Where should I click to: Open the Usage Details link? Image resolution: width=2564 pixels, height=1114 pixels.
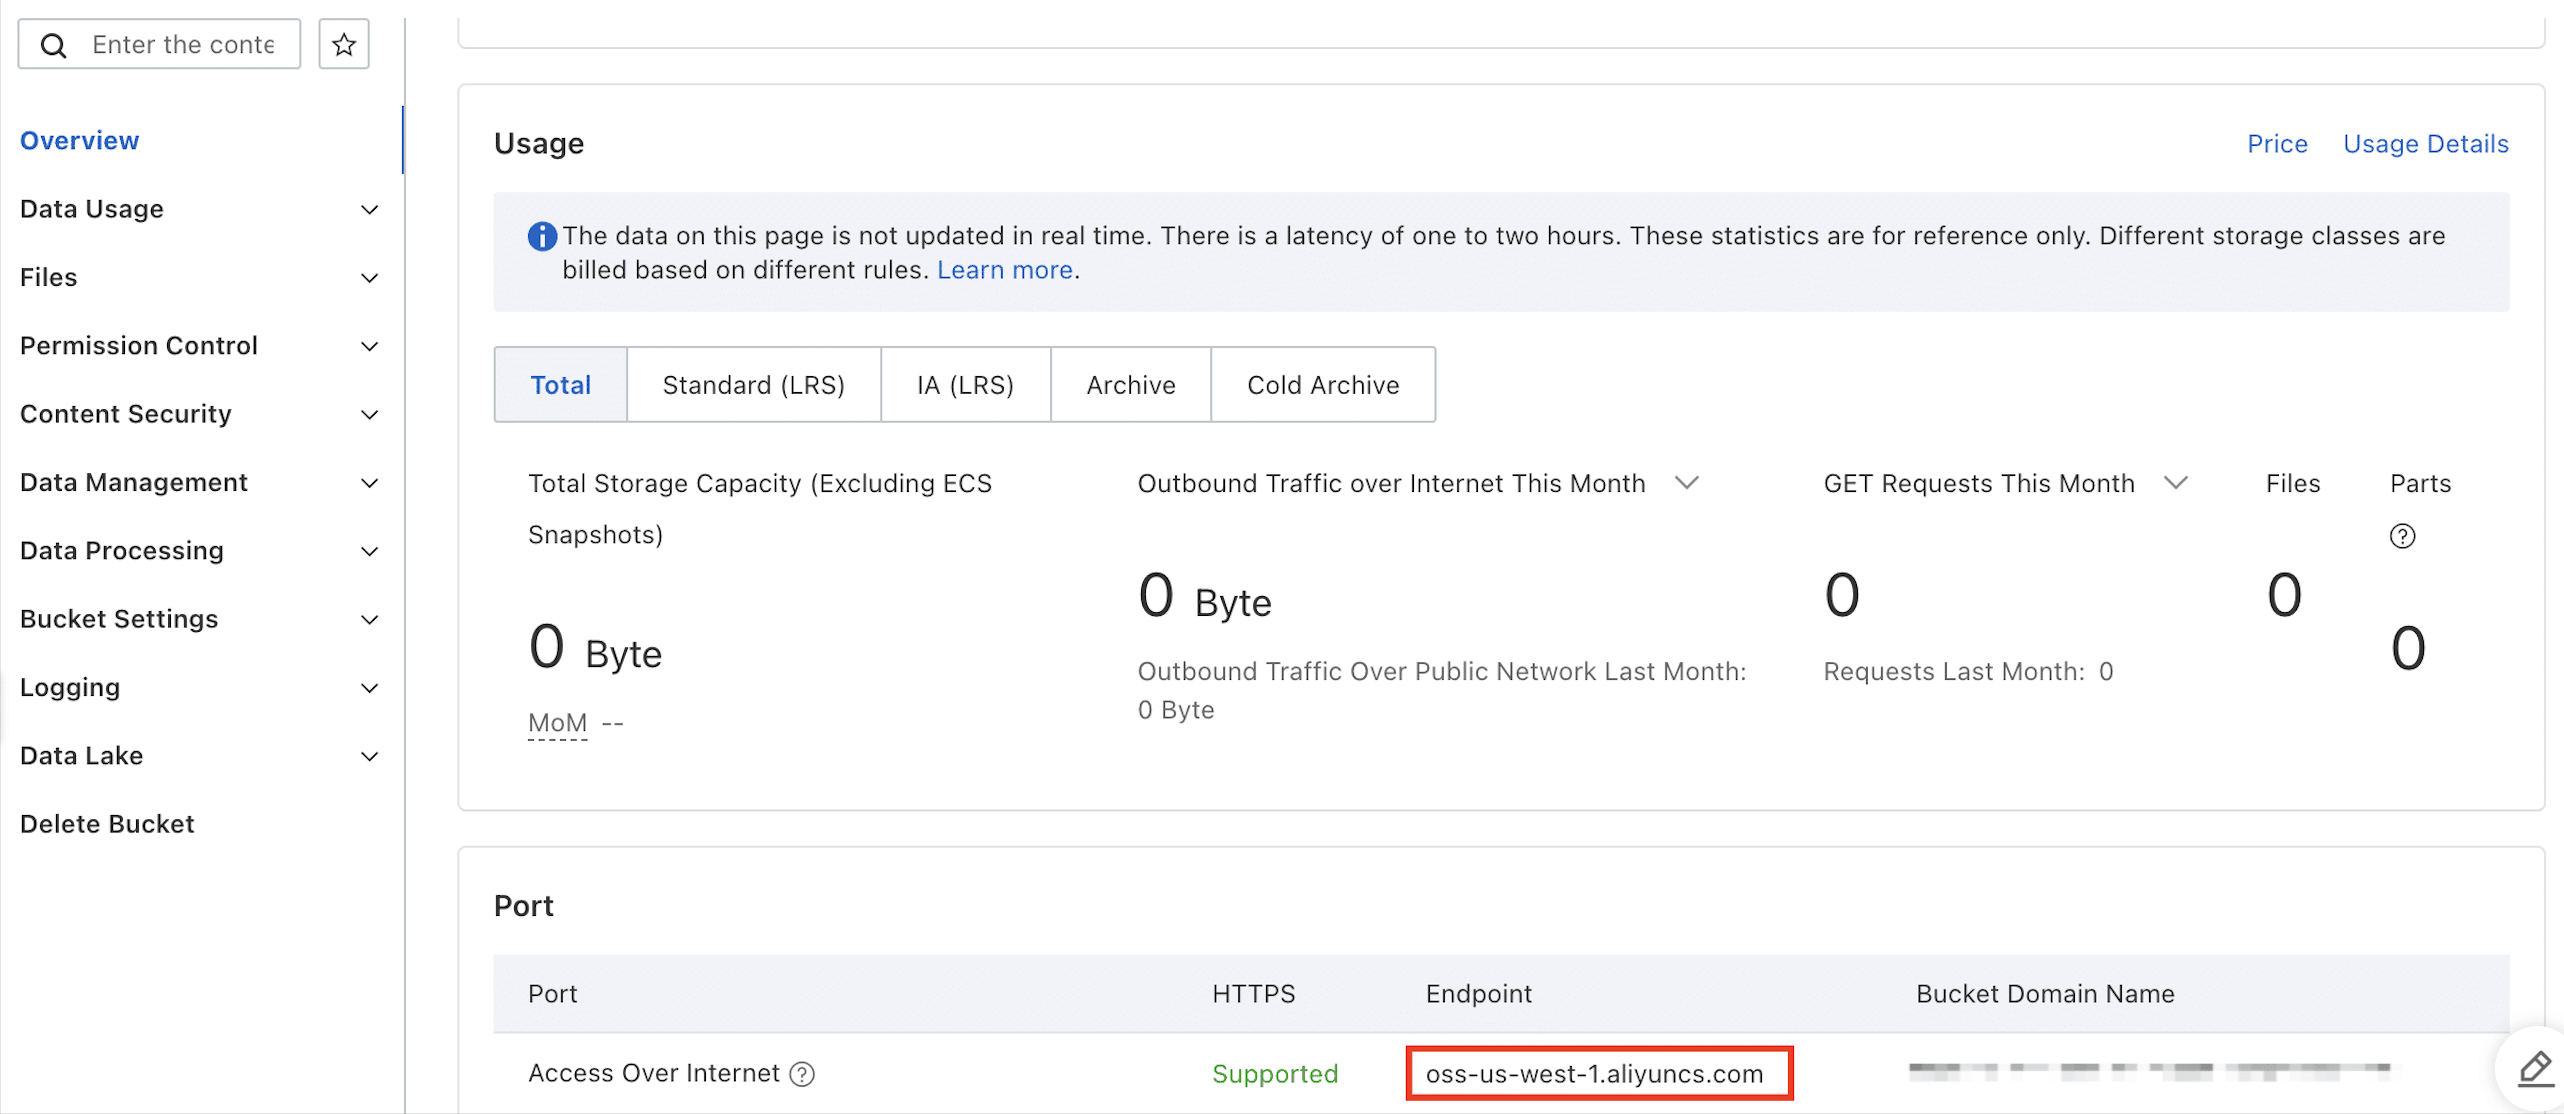pos(2425,144)
